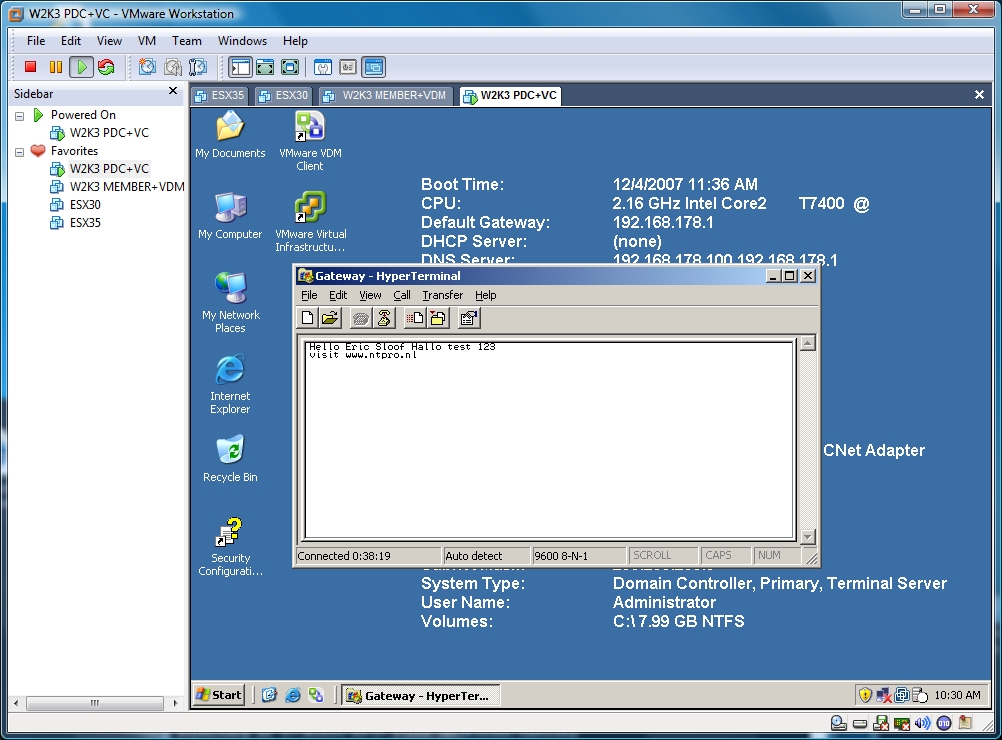Click the HyperTerminal scrollbar down arrow
Viewport: 1002px width, 740px height.
coord(808,537)
